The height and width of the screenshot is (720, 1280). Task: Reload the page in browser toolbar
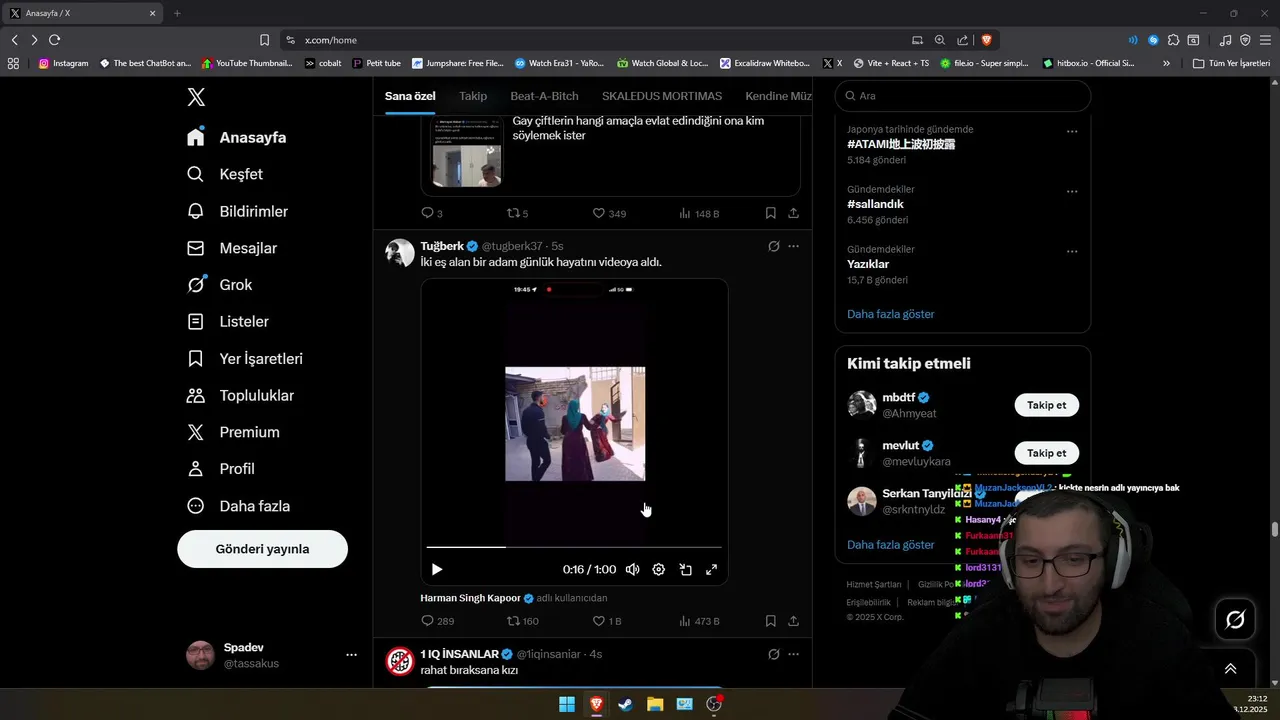click(x=54, y=40)
